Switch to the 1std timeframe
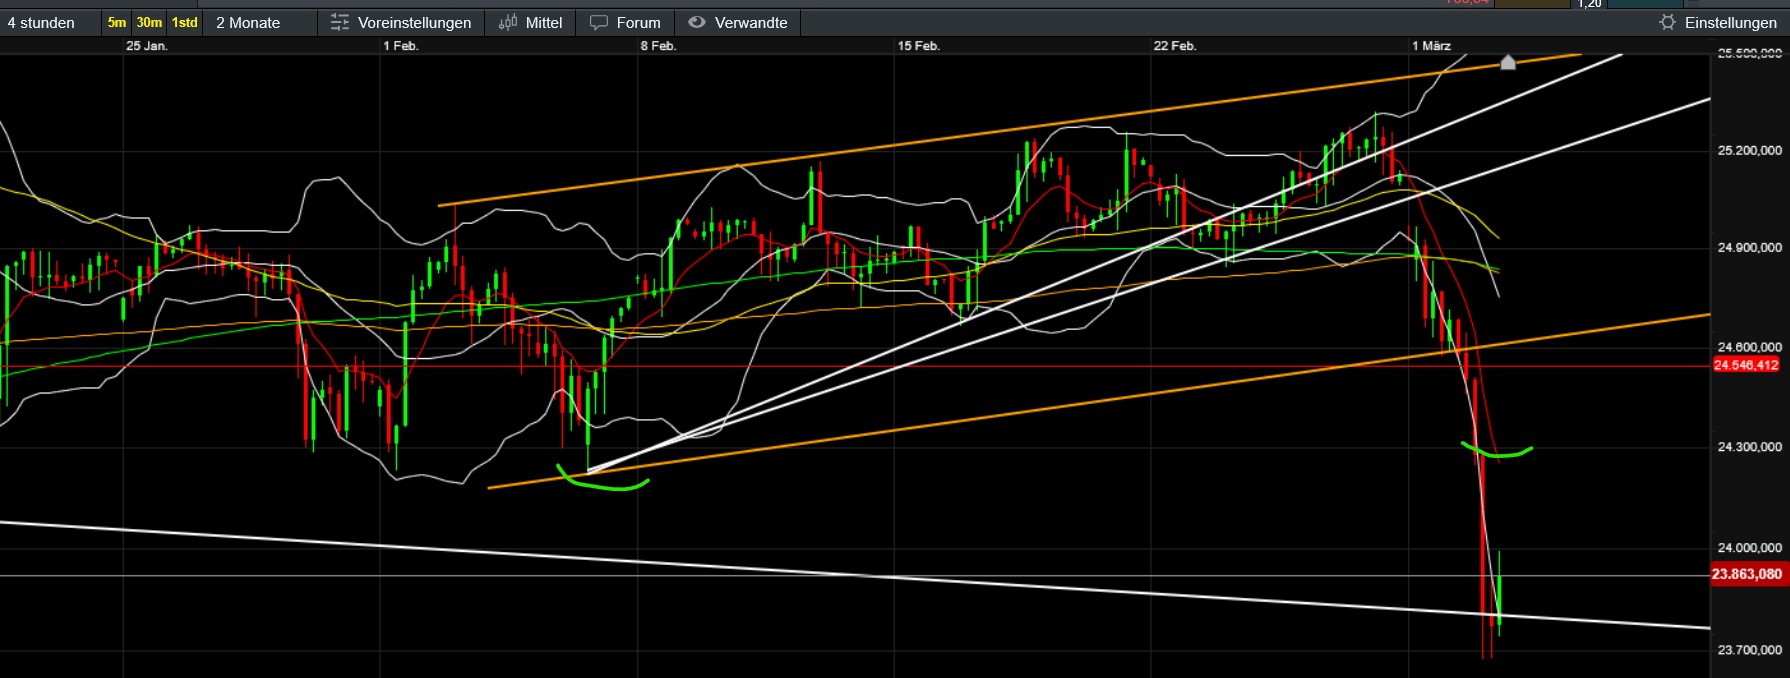 click(x=185, y=22)
